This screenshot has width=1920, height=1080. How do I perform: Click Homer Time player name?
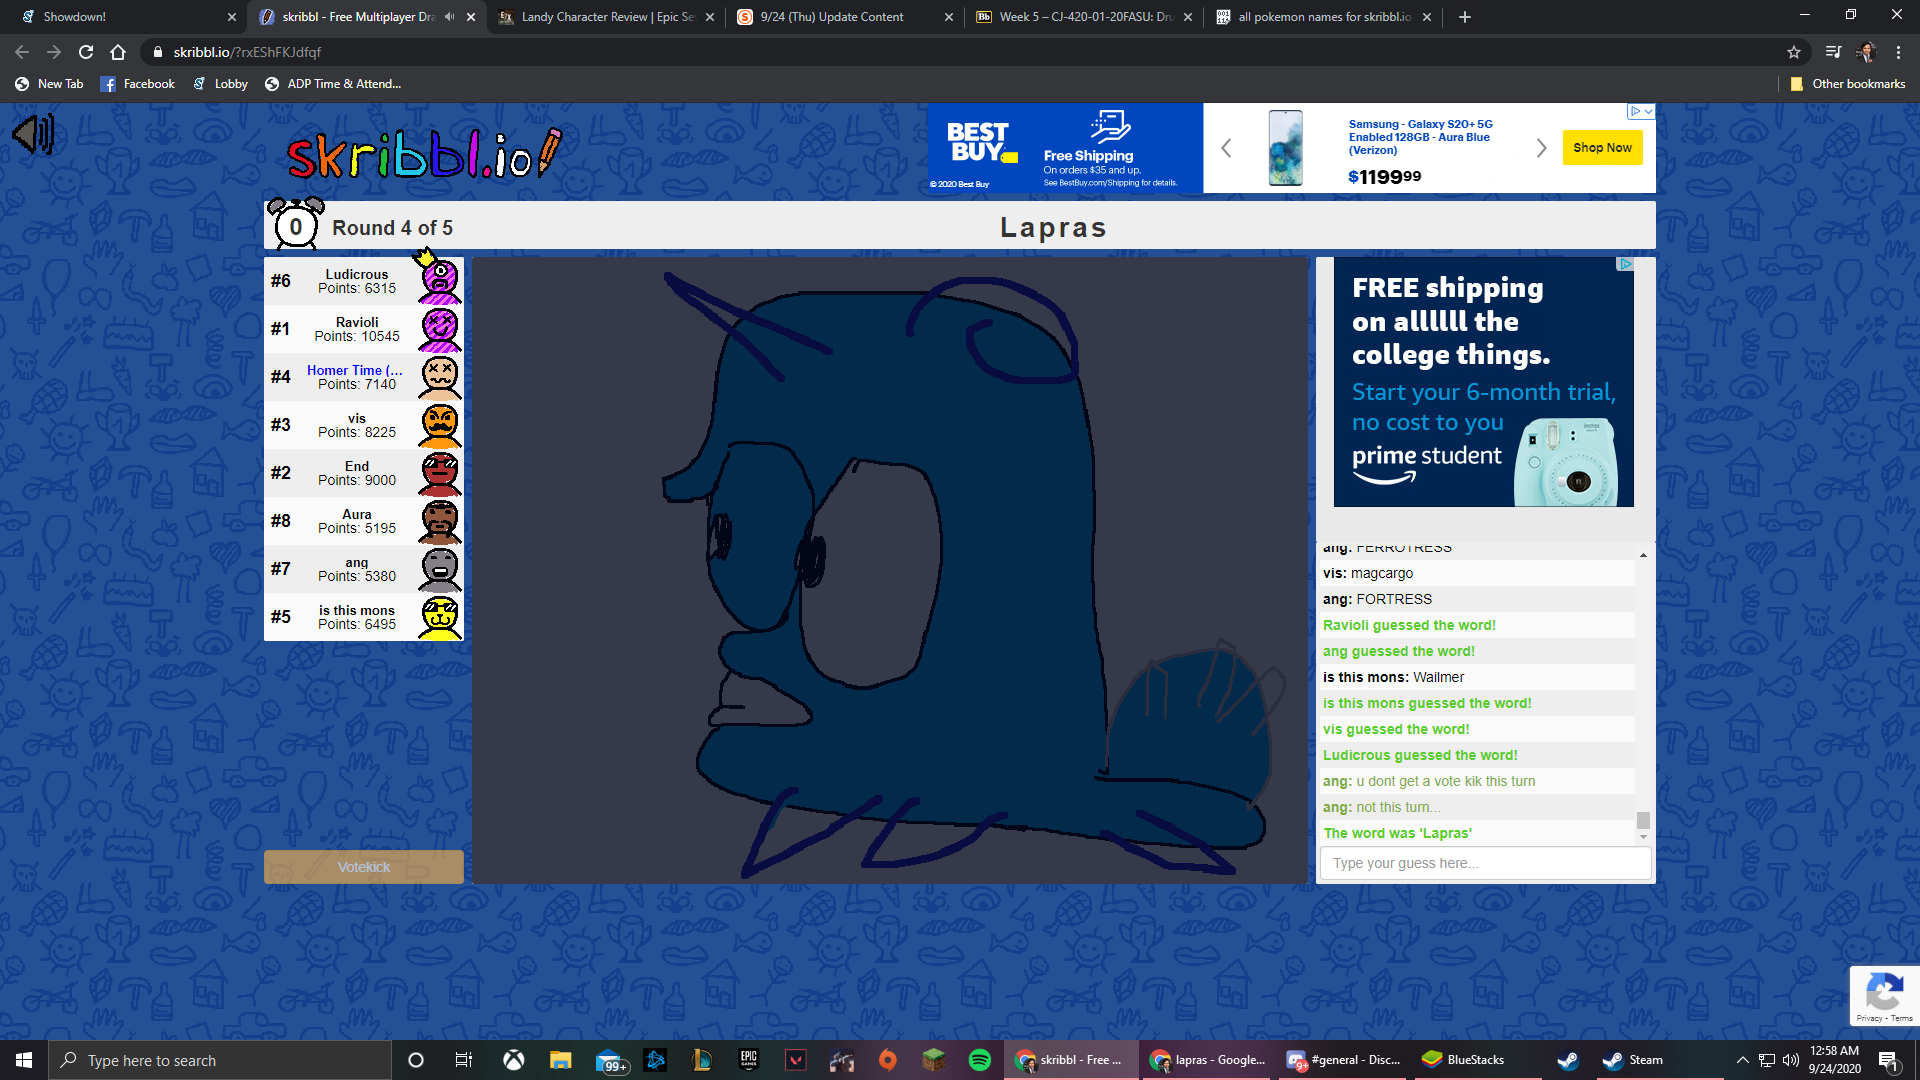click(x=354, y=370)
